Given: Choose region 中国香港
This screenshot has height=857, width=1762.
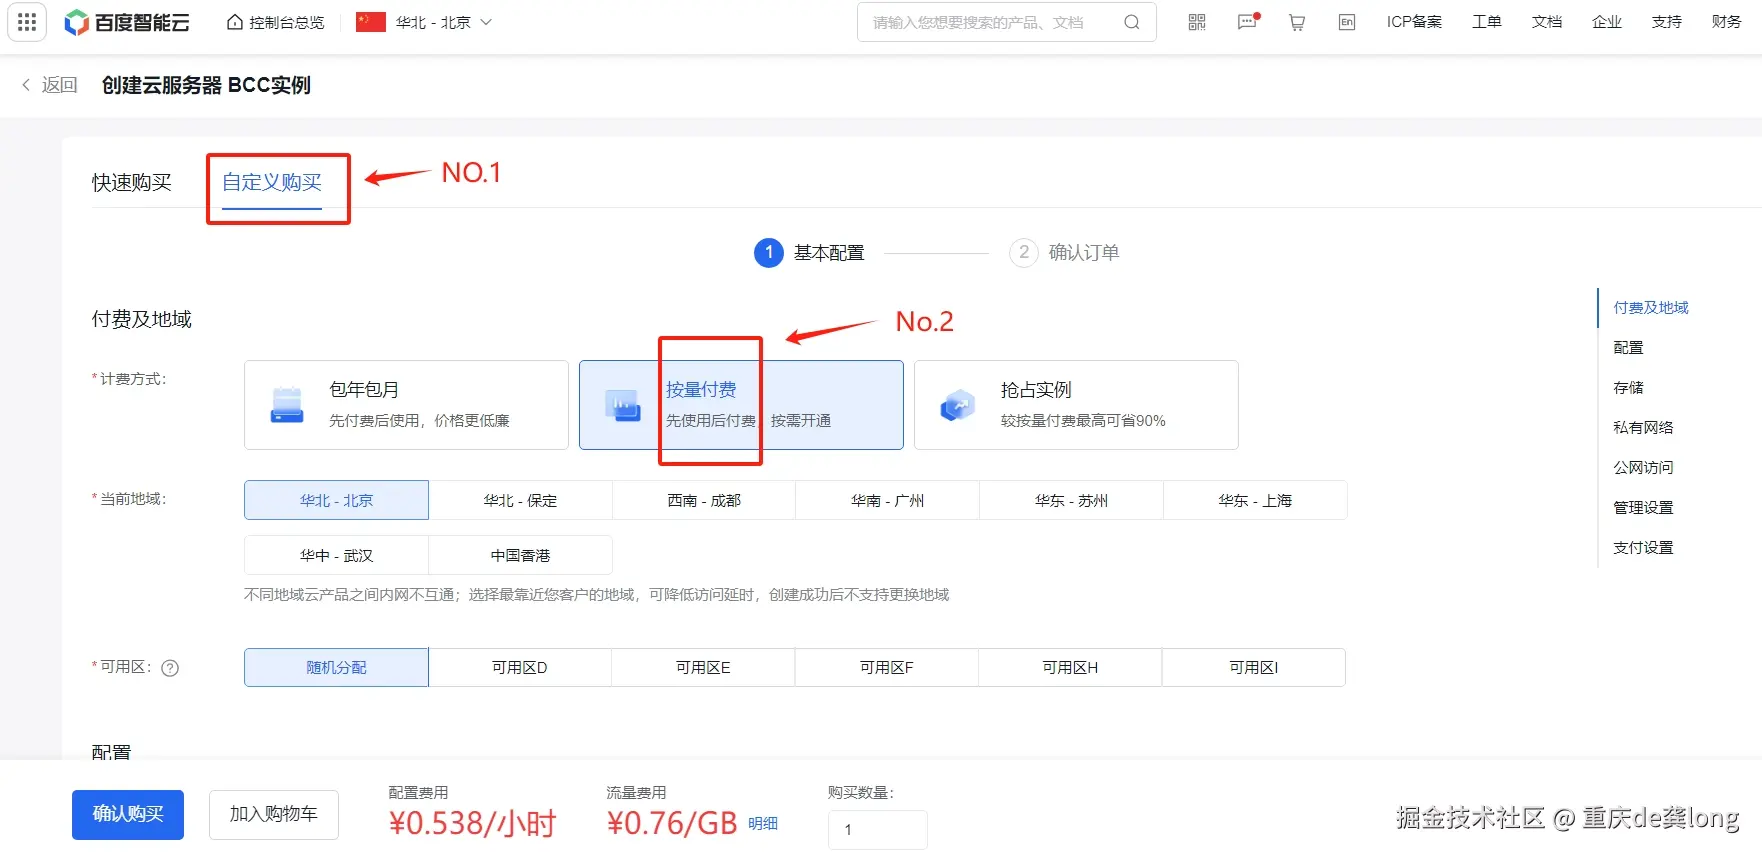Looking at the screenshot, I should coord(520,555).
